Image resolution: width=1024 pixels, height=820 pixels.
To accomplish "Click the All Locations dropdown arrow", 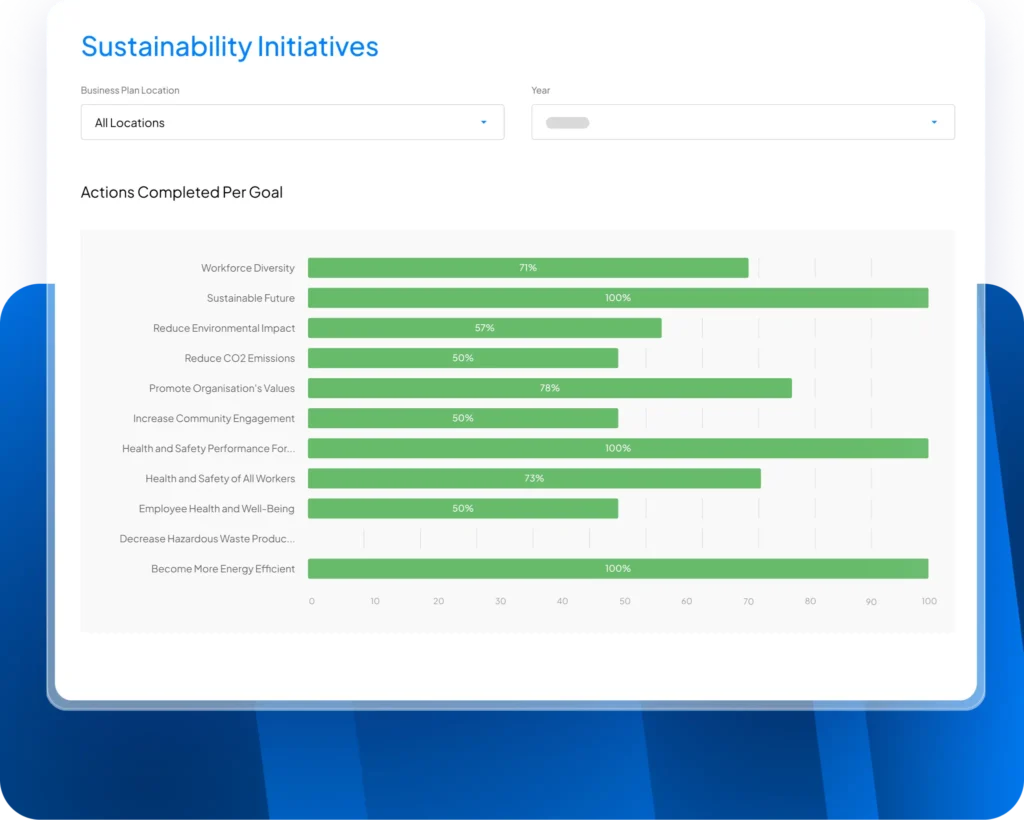I will 484,122.
